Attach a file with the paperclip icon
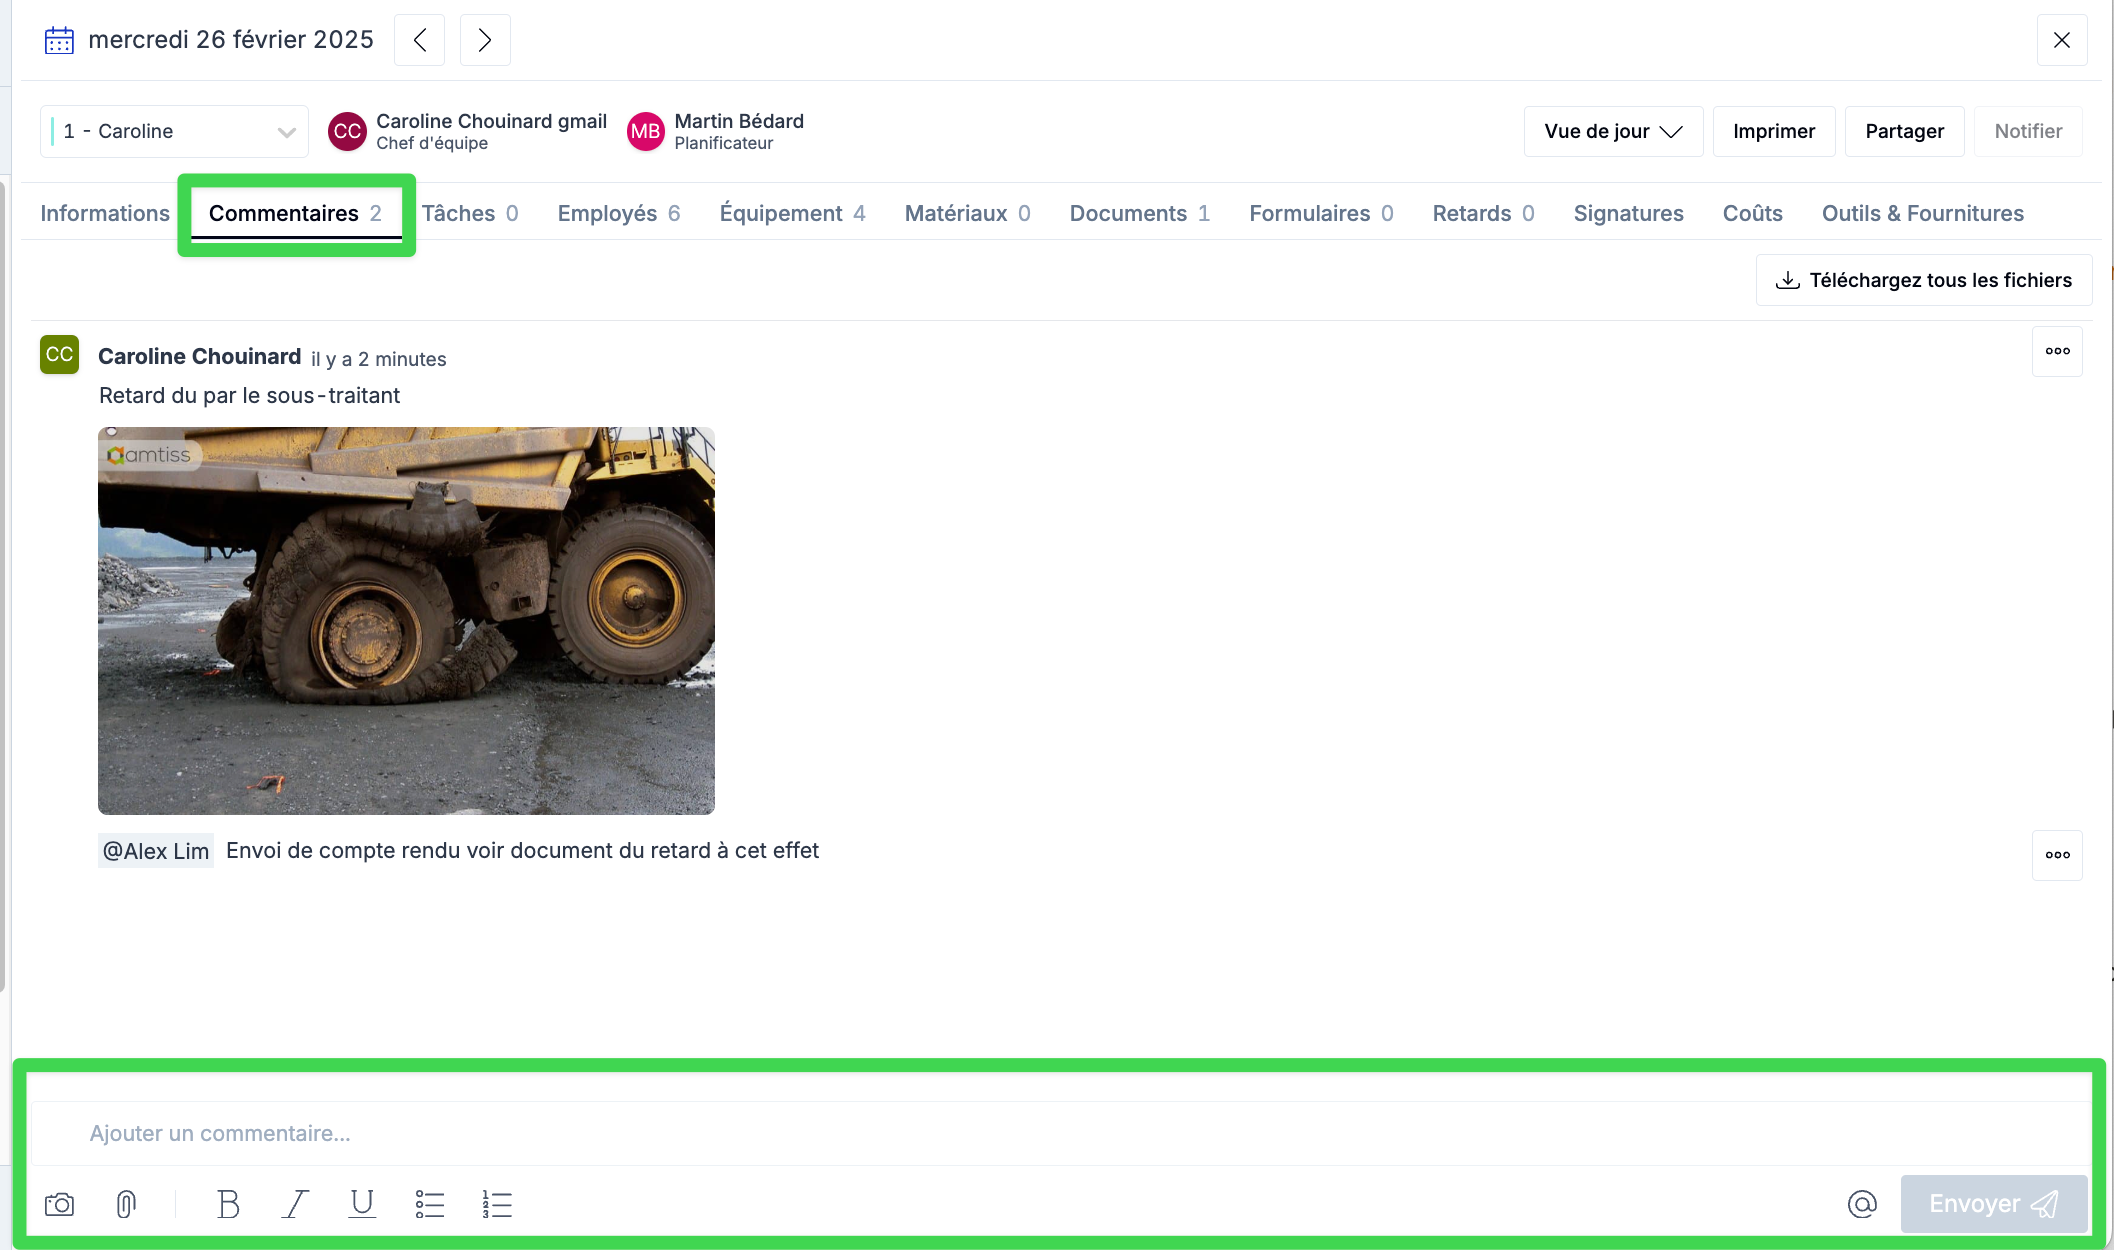Image resolution: width=2114 pixels, height=1250 pixels. pos(126,1204)
